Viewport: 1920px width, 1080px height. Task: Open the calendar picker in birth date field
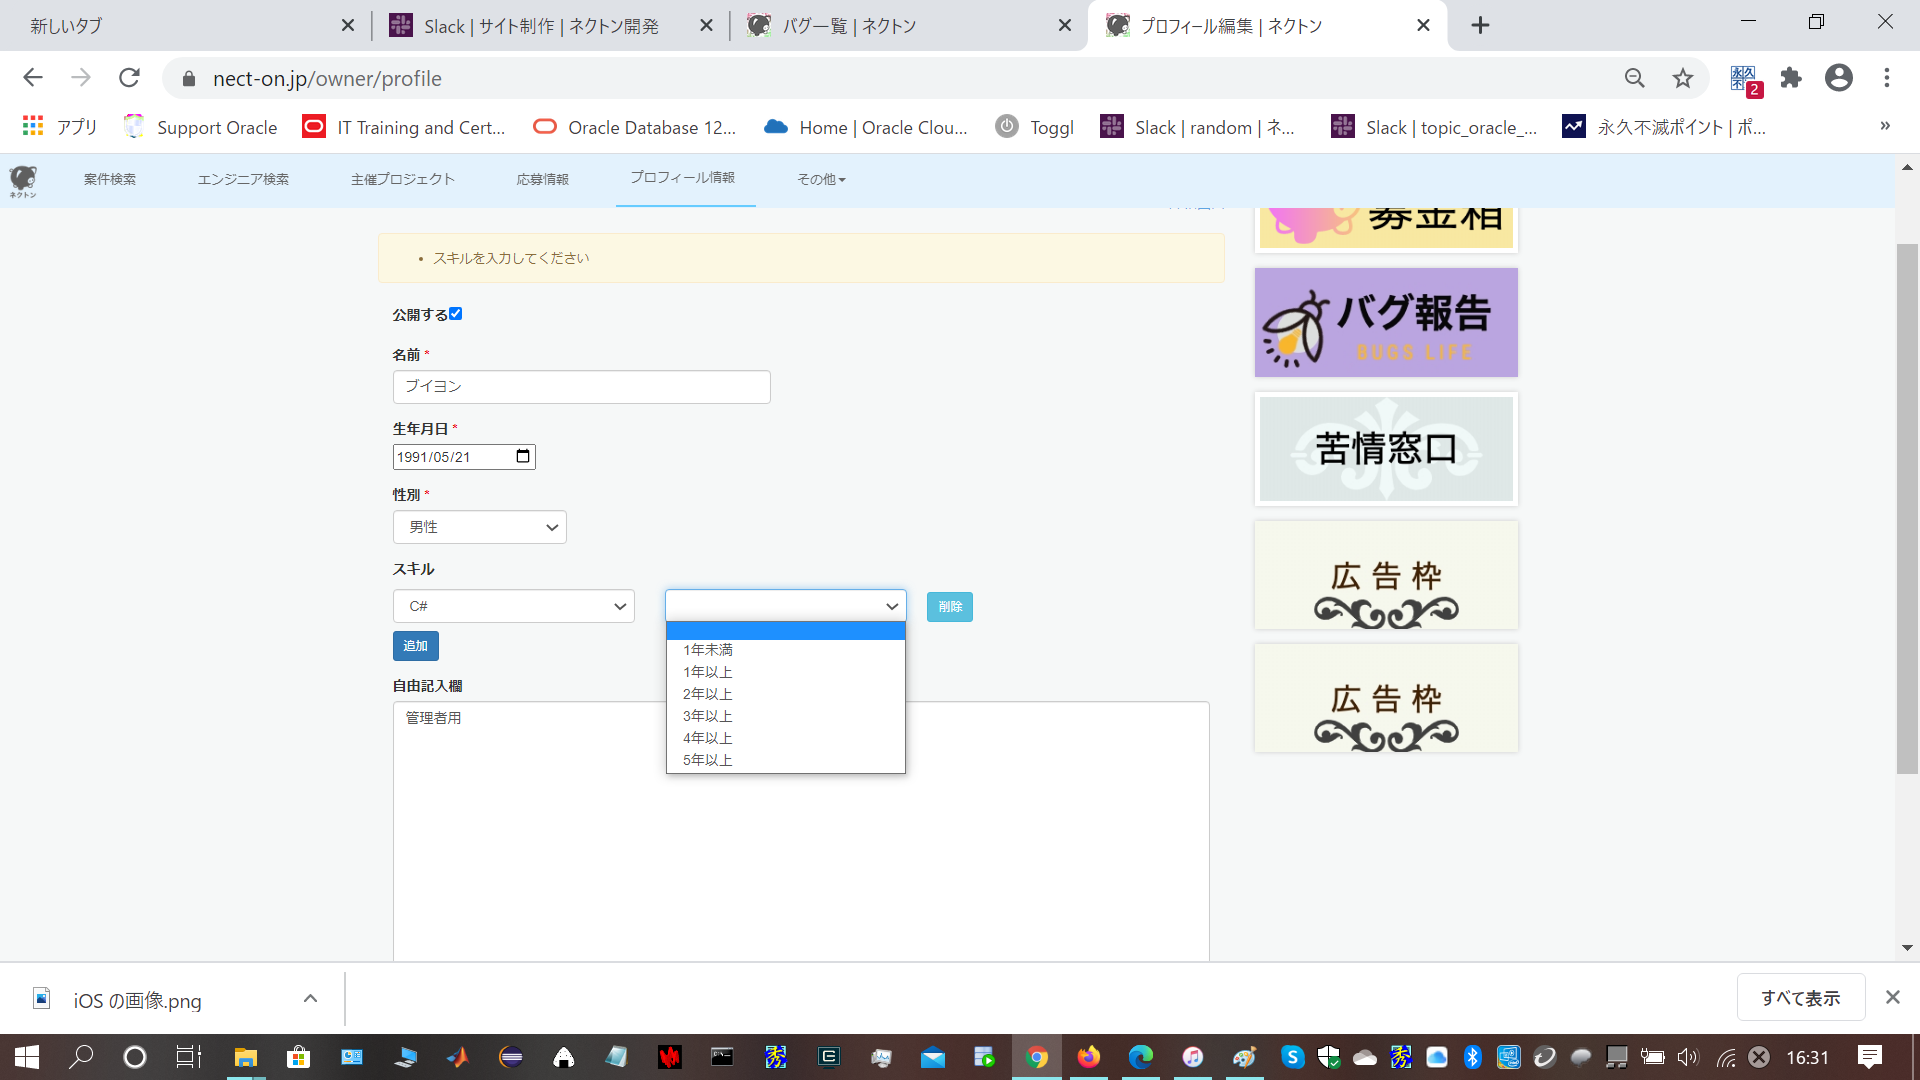523,457
